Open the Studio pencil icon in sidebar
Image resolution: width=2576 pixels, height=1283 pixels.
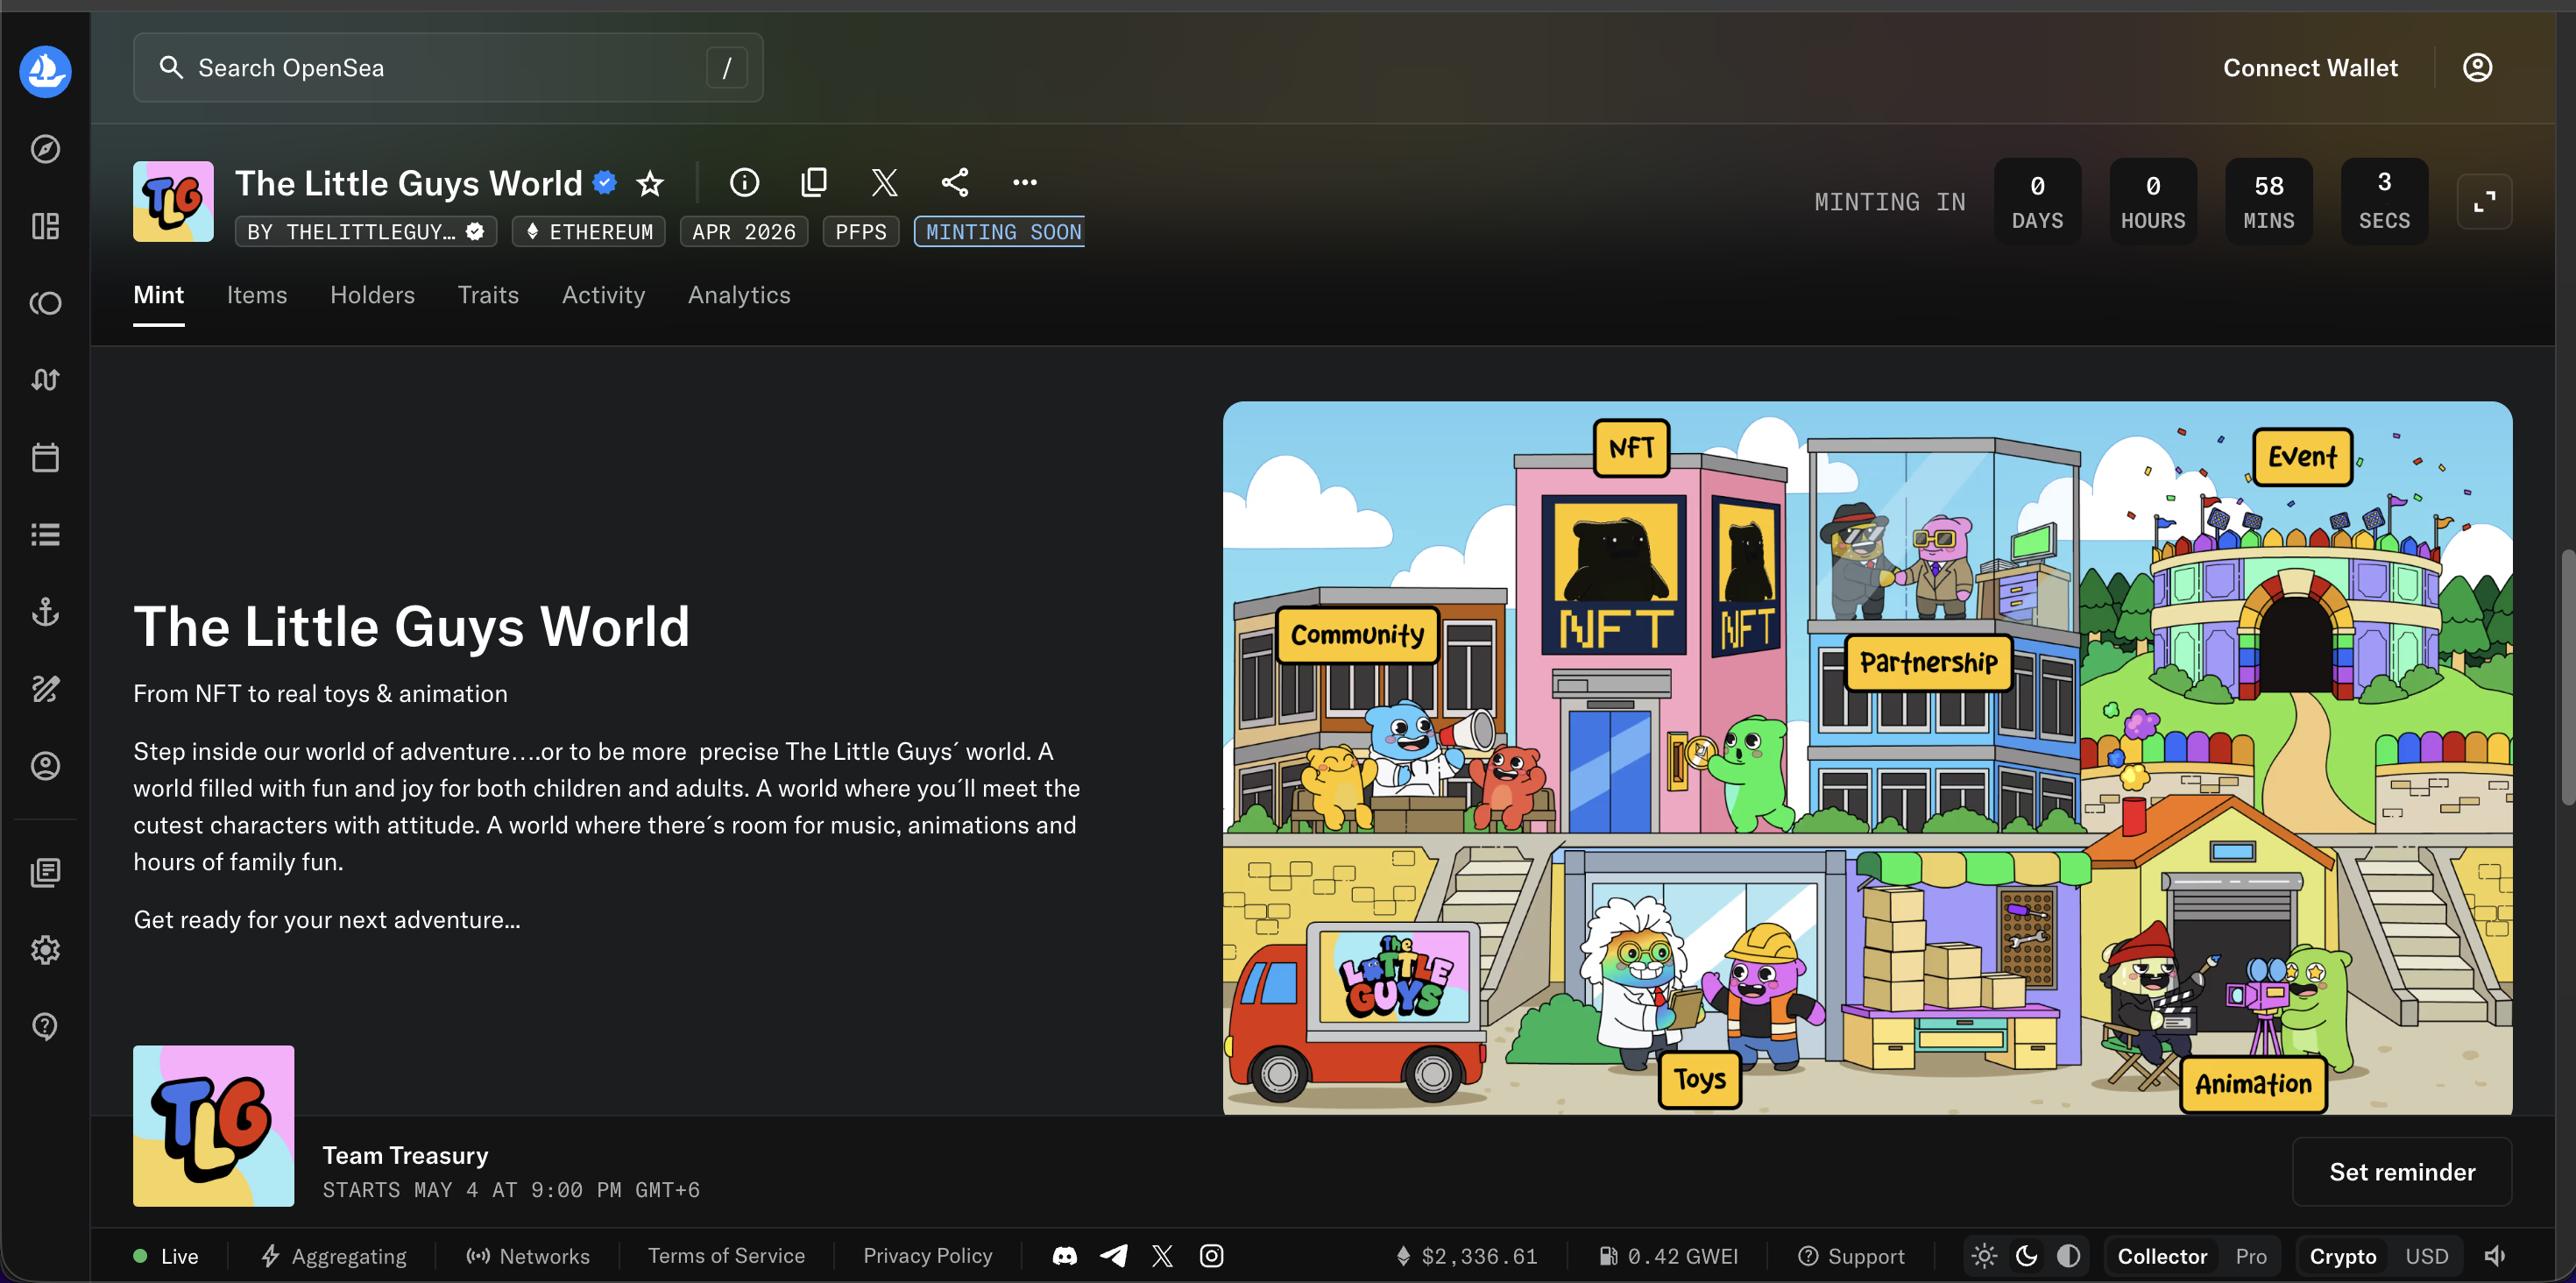tap(45, 688)
